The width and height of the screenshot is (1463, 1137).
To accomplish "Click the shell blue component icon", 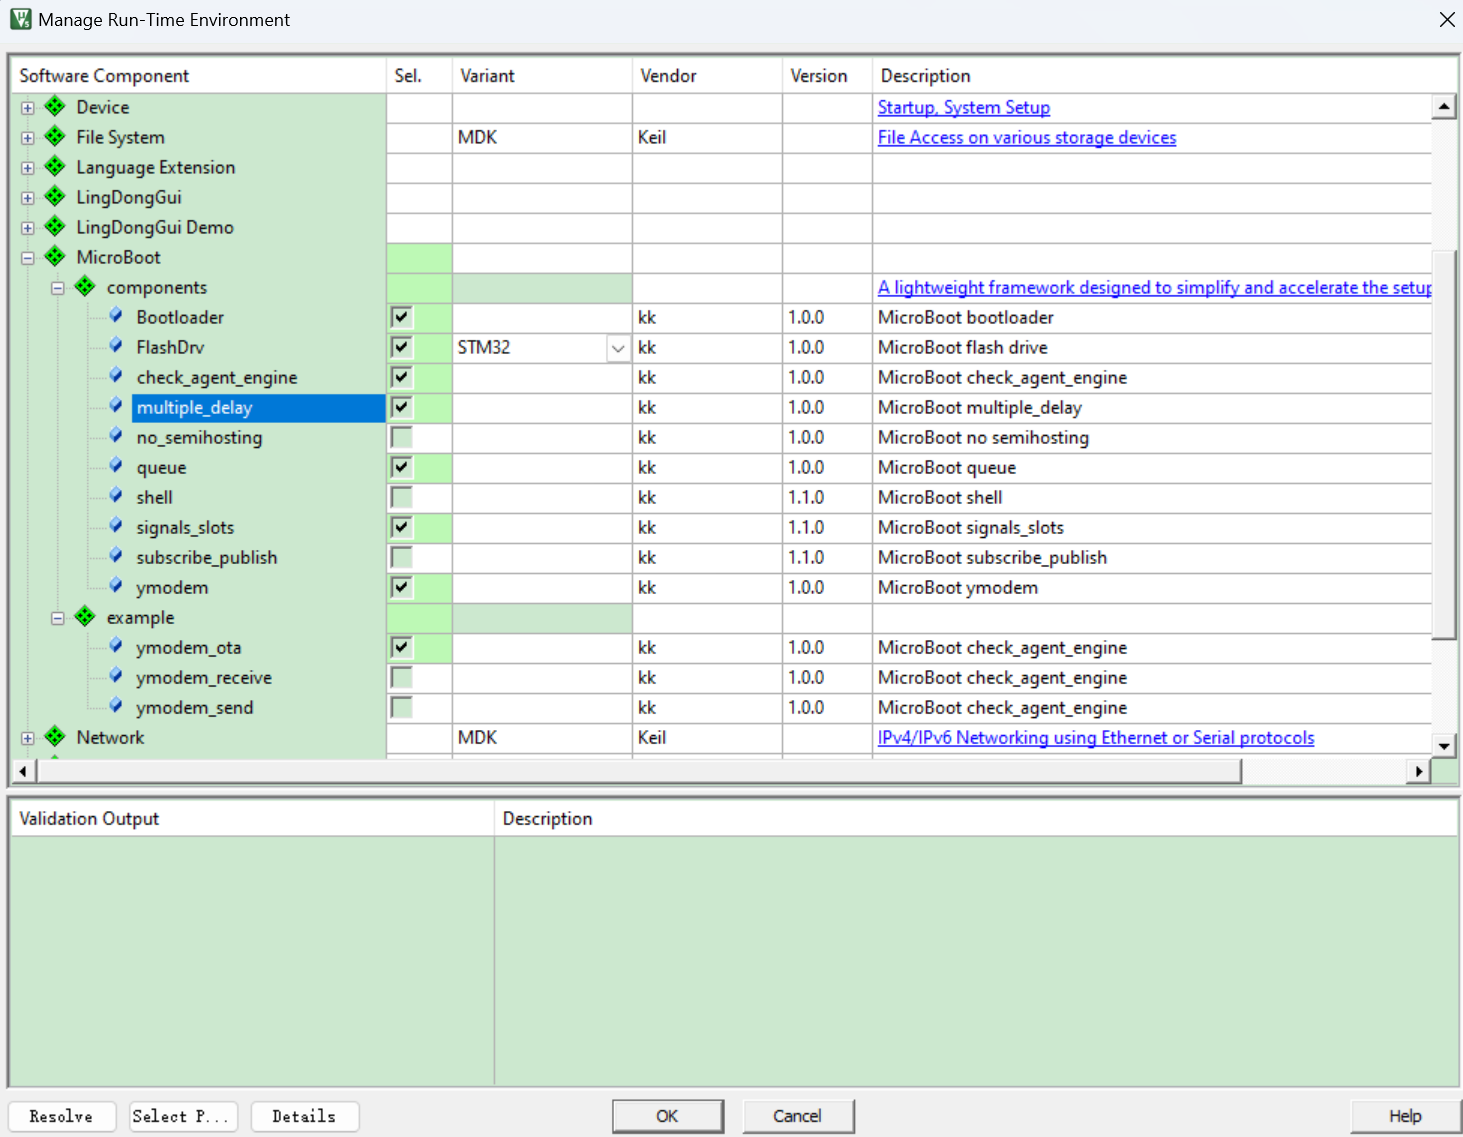I will [x=116, y=496].
